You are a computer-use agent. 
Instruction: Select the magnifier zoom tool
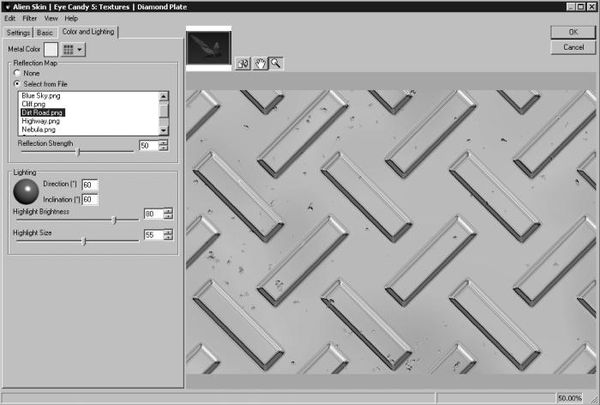coord(275,63)
